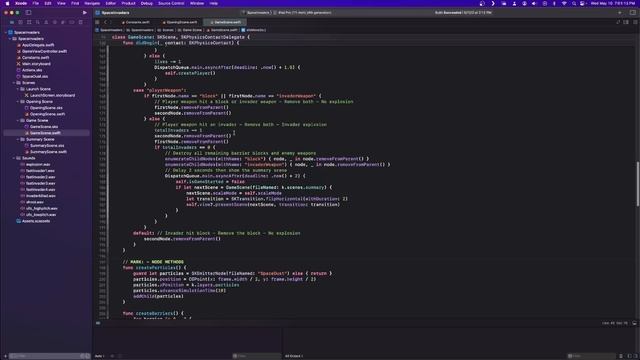Open the Debug menu

point(147,3)
